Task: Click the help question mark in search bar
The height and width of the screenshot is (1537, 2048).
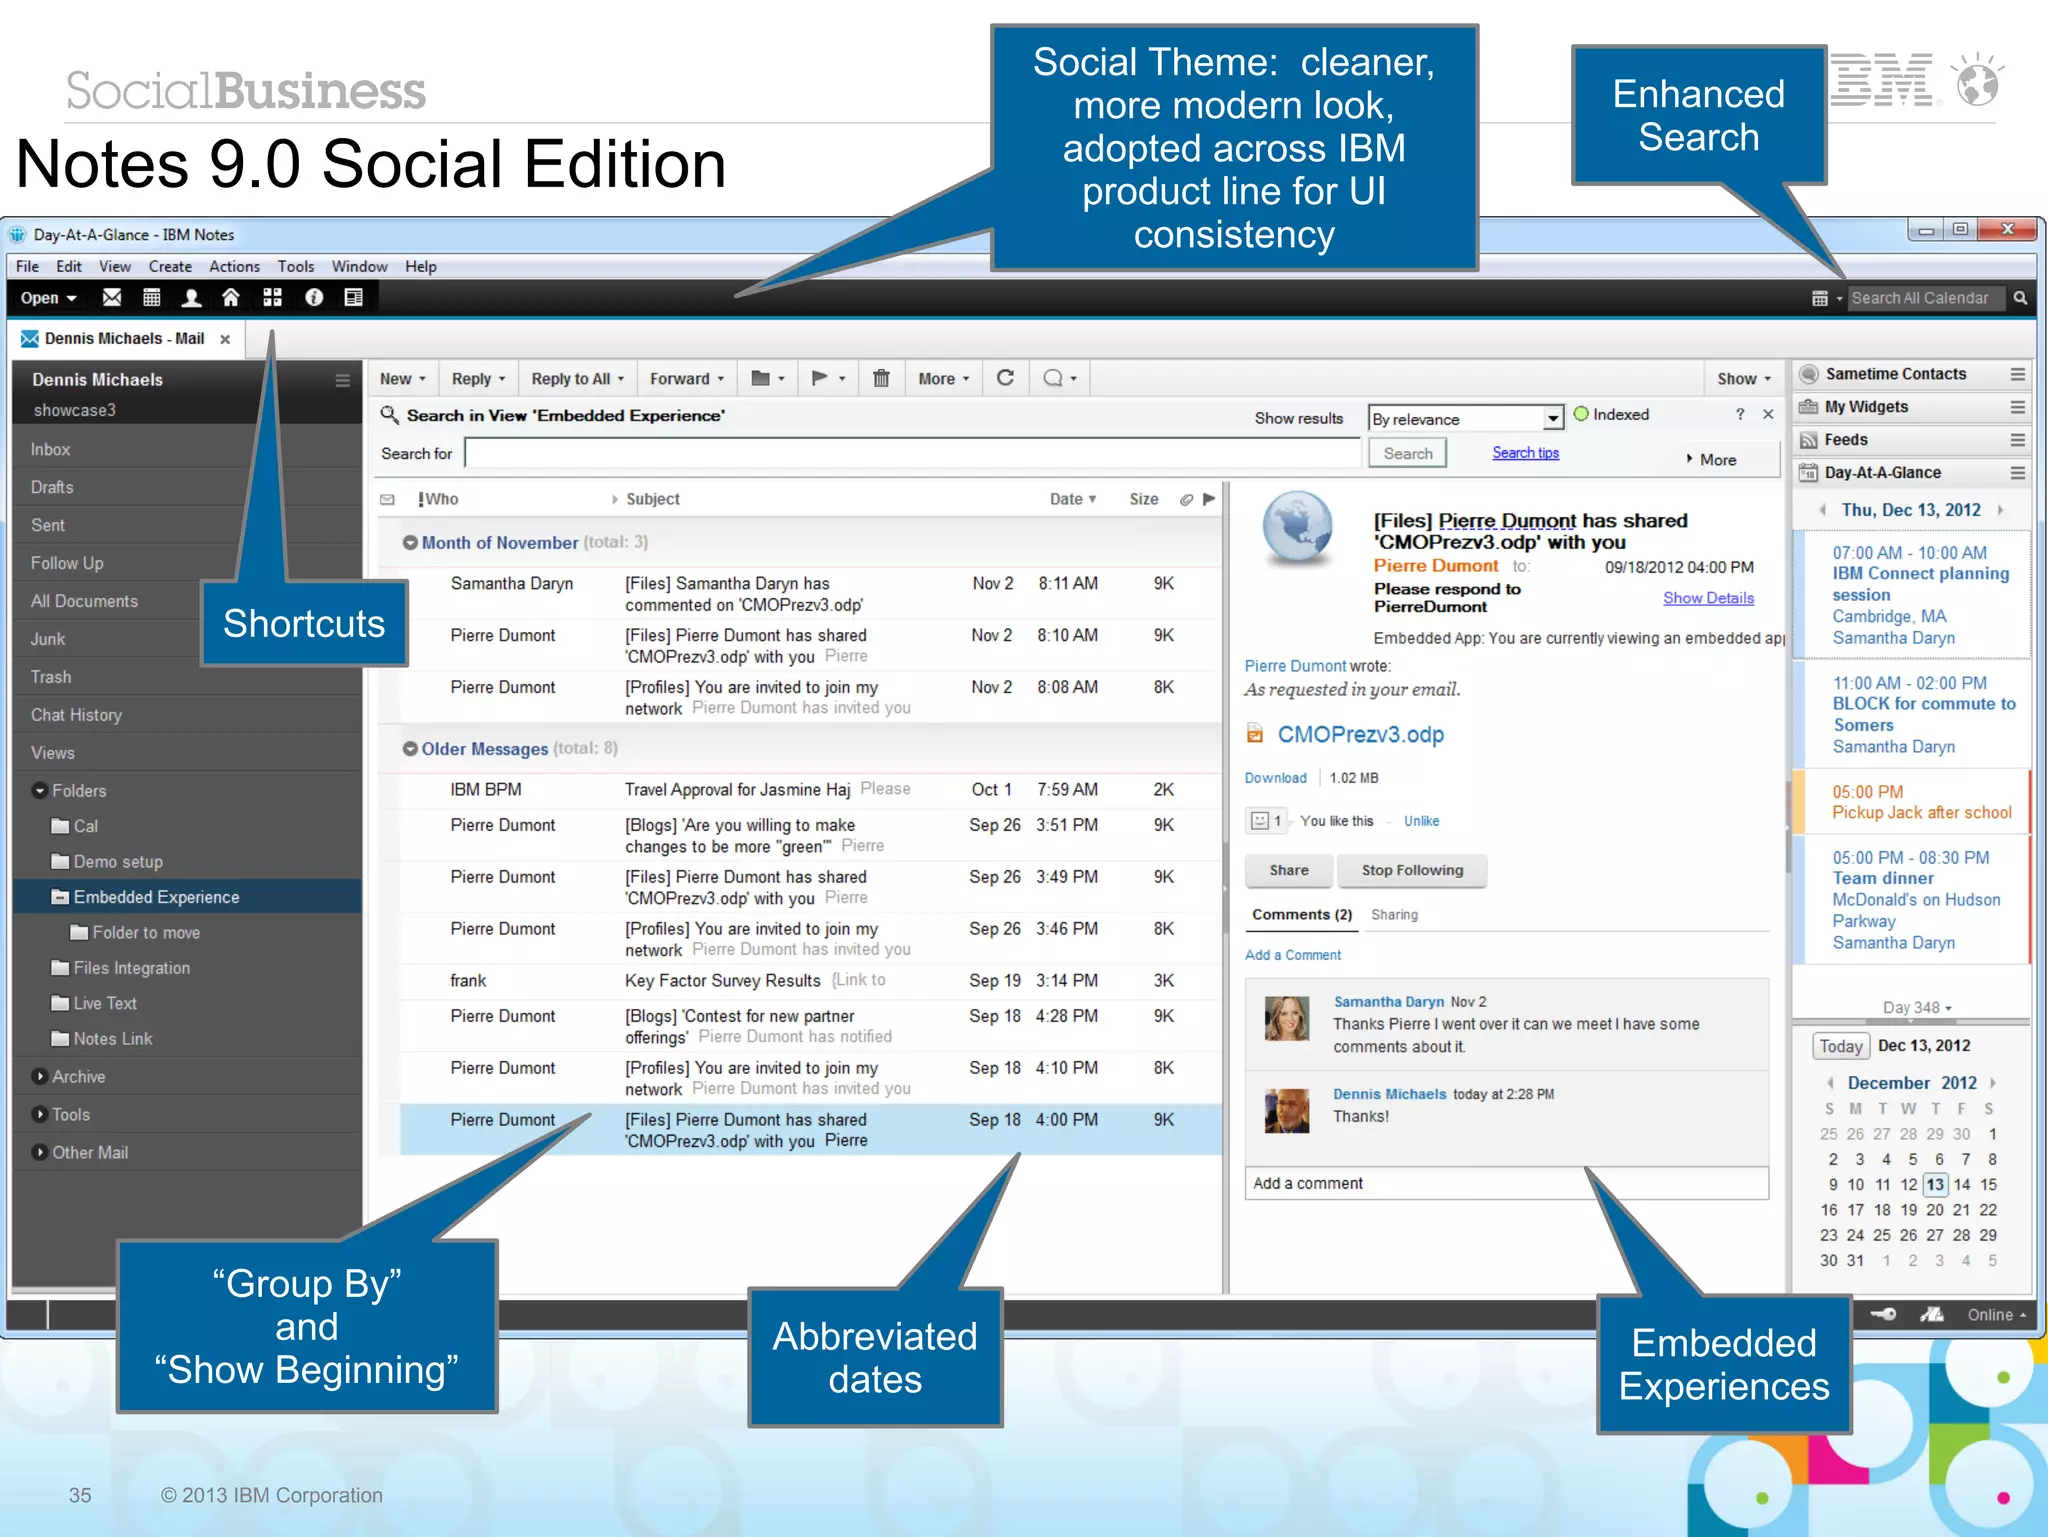Action: pyautogui.click(x=1740, y=414)
